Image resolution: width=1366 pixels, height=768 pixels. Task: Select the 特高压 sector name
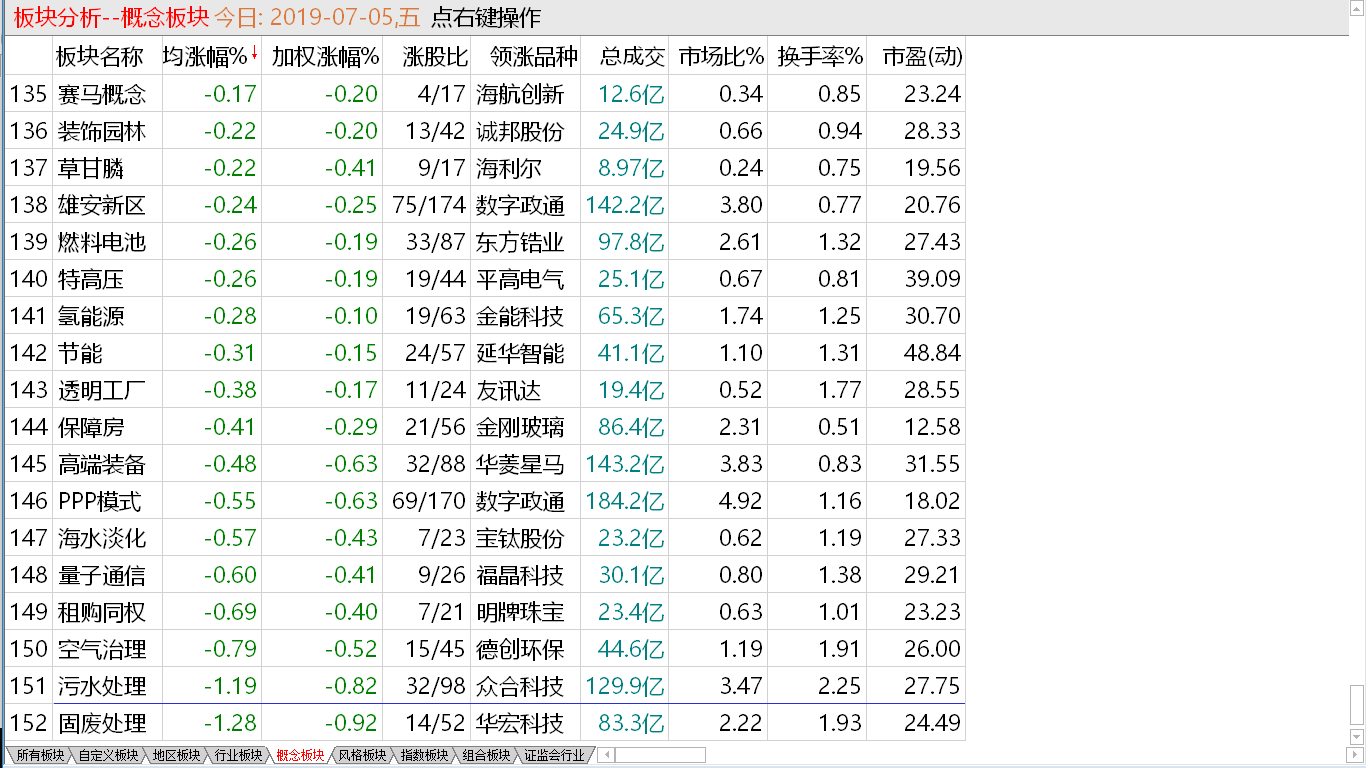pyautogui.click(x=91, y=279)
